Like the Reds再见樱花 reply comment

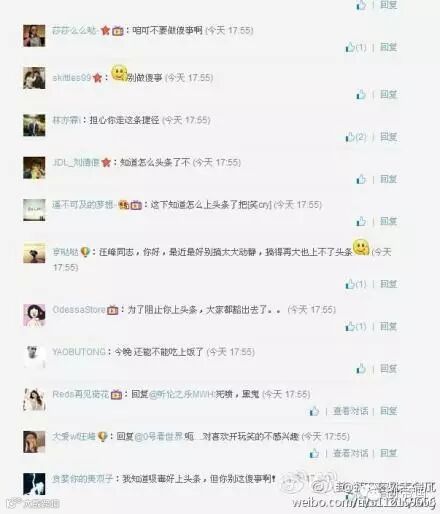[x=314, y=411]
